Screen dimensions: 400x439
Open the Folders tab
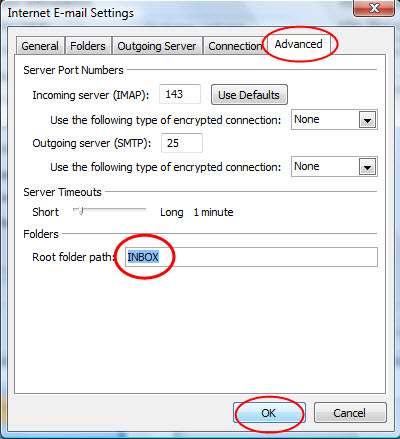88,46
